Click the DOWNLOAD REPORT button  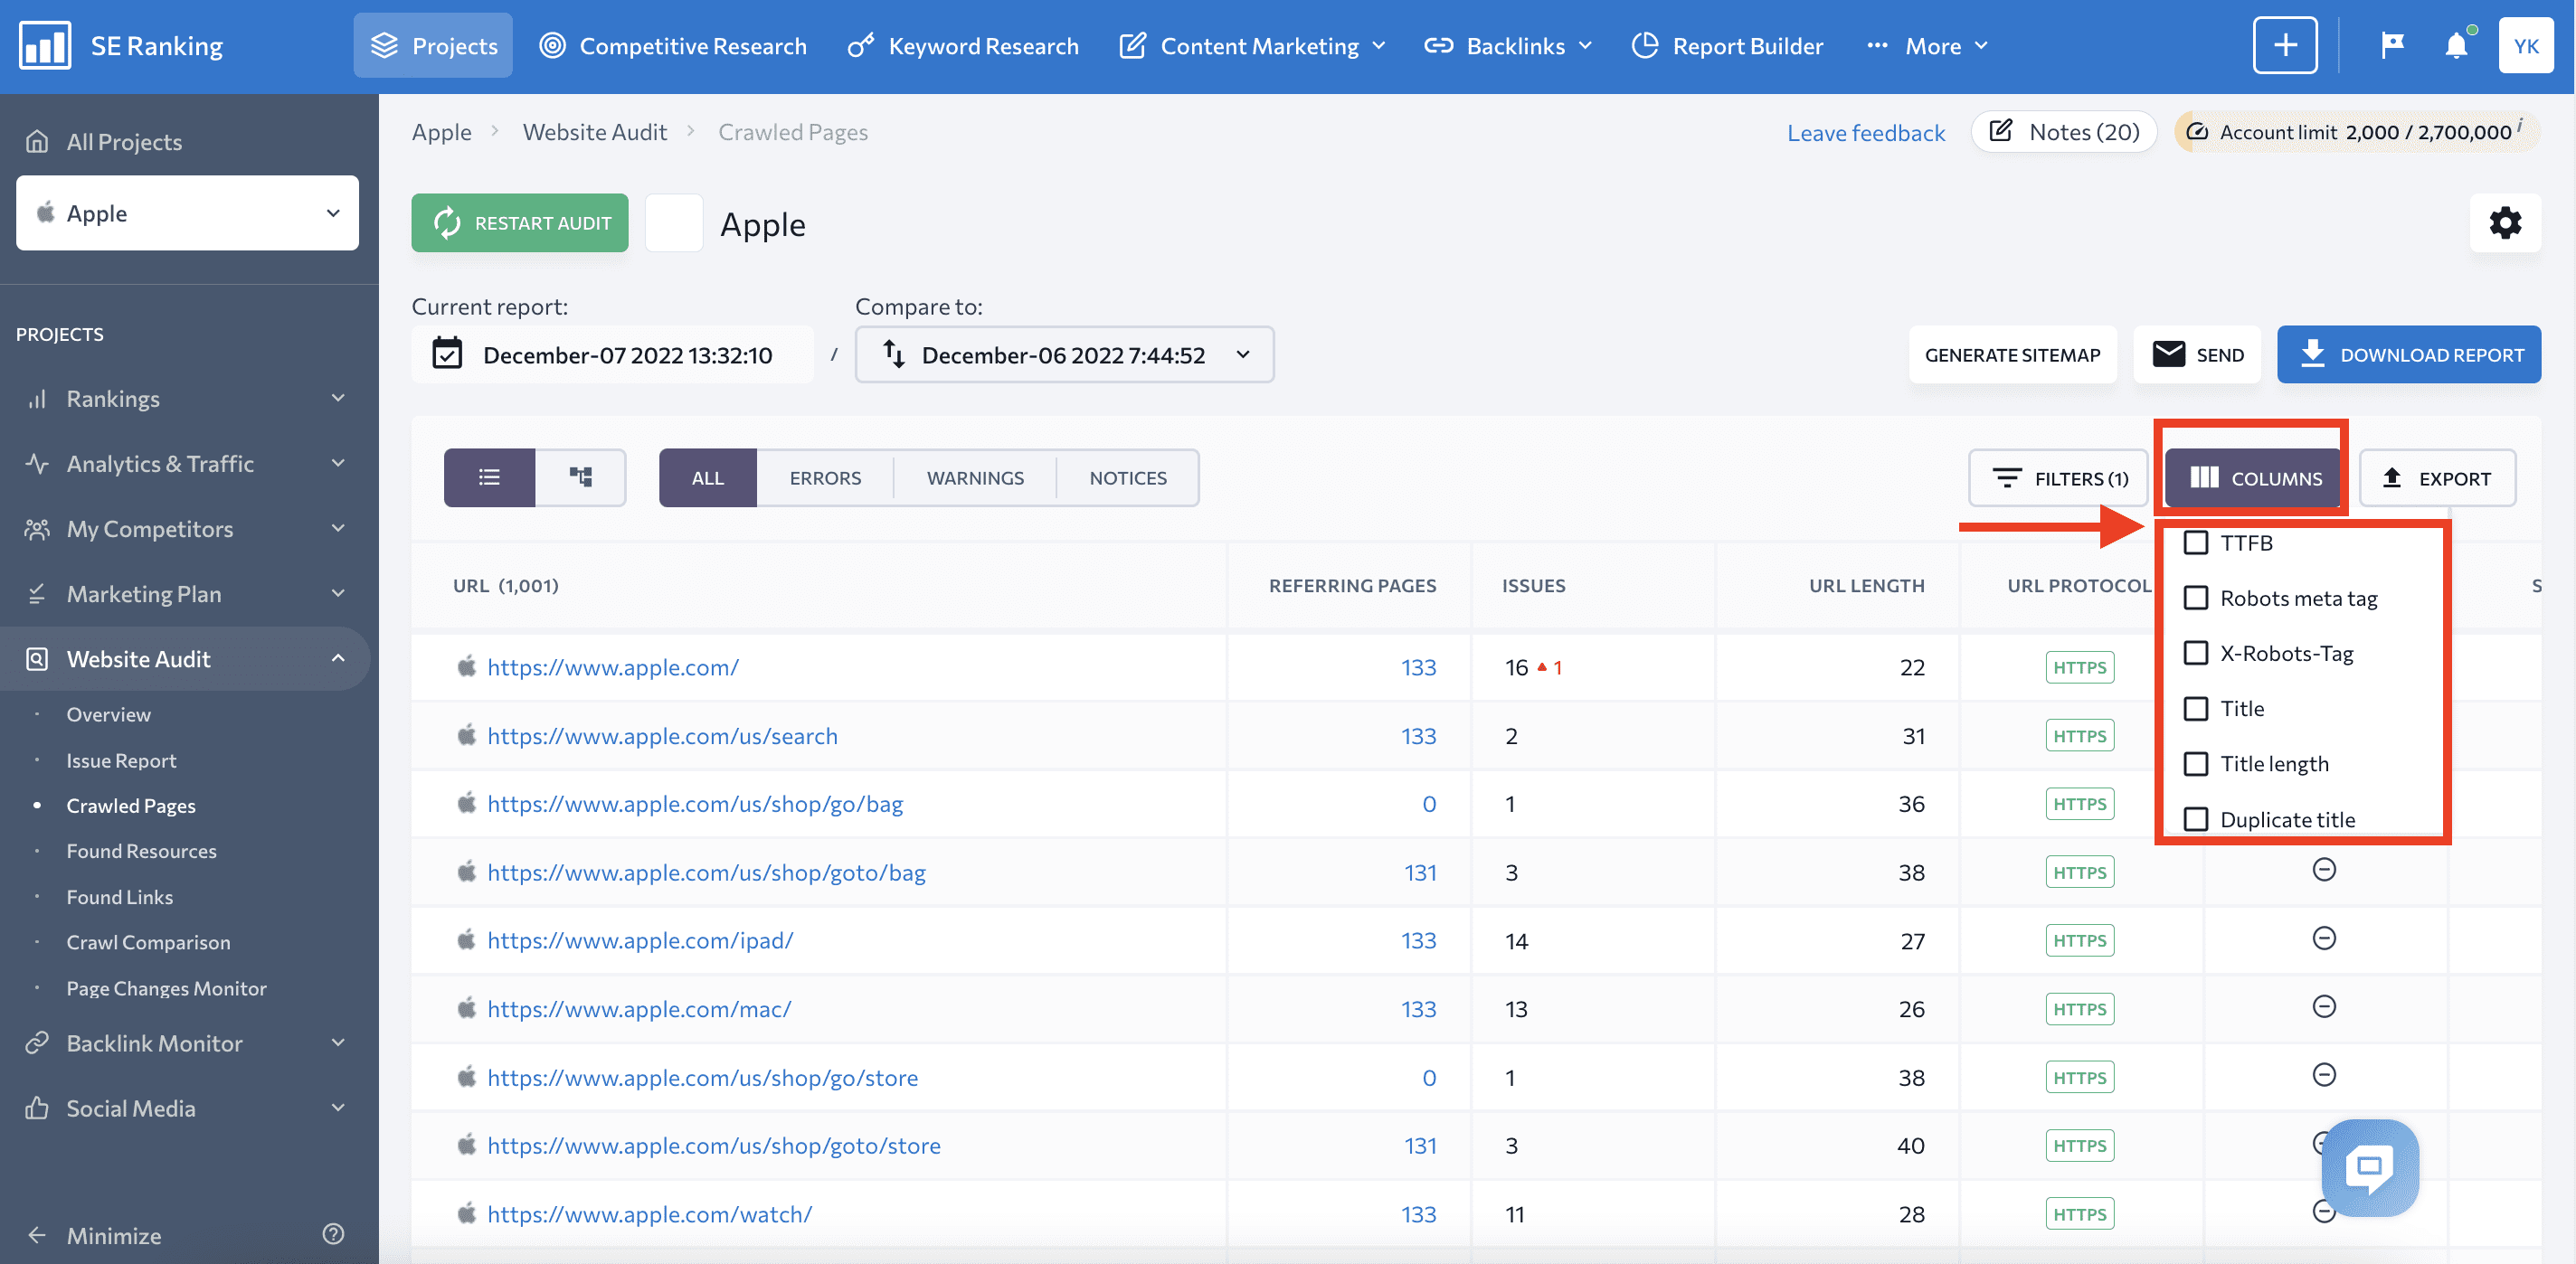tap(2409, 354)
